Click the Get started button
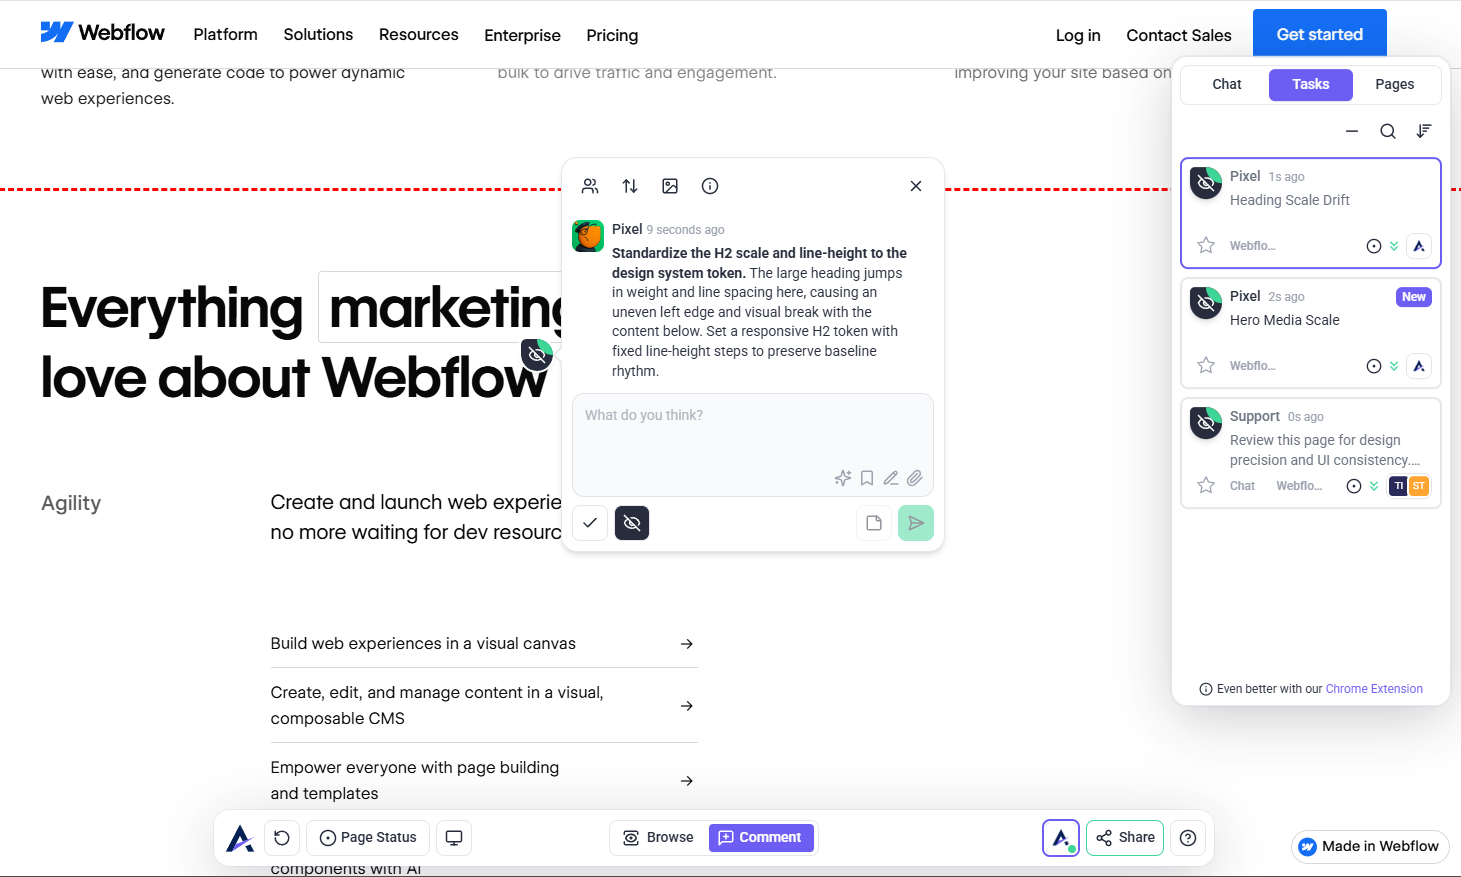The height and width of the screenshot is (877, 1461). (x=1319, y=34)
